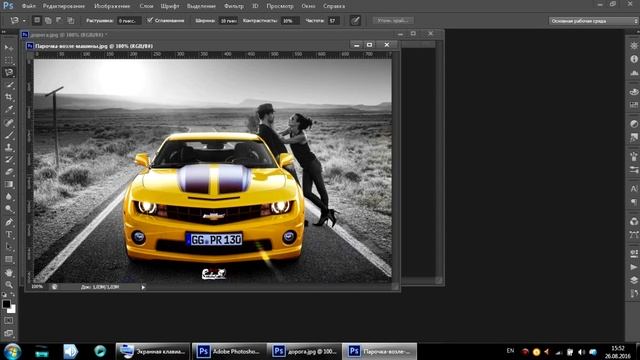Select the Path Selection tool

click(x=9, y=247)
